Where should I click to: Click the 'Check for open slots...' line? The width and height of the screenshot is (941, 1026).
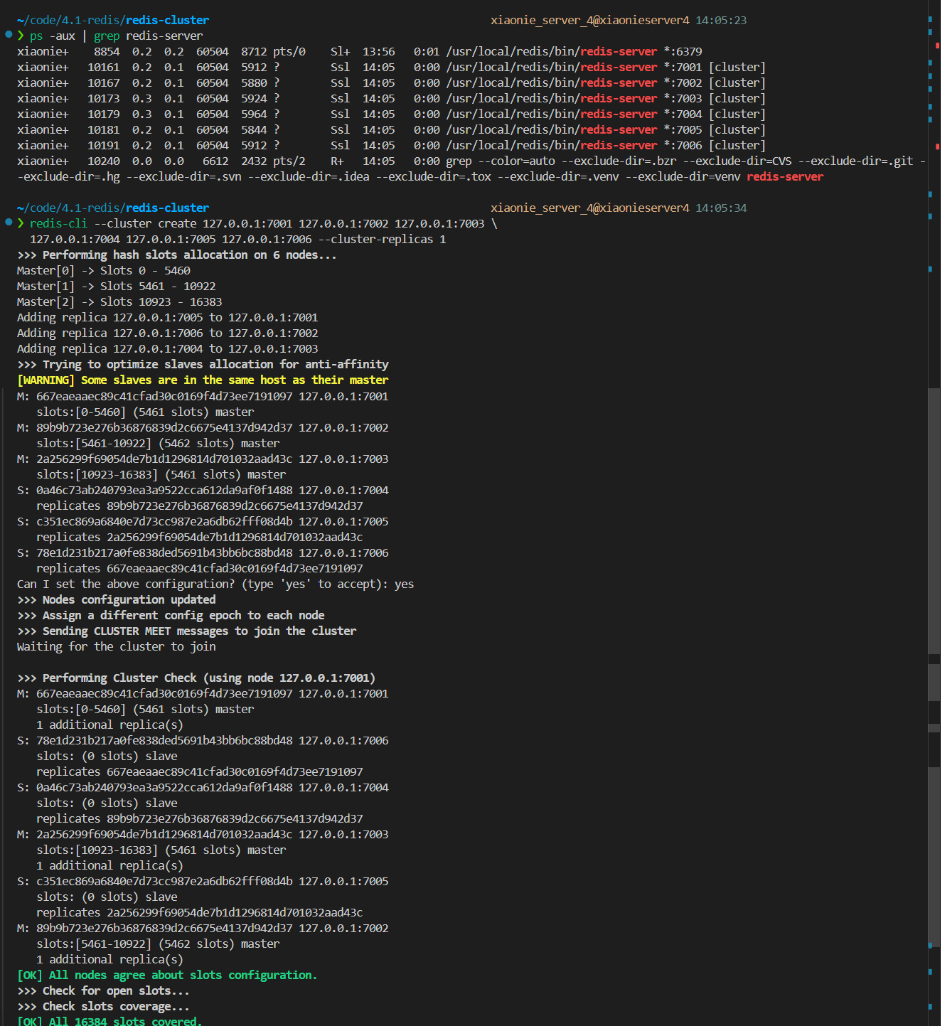[x=103, y=991]
